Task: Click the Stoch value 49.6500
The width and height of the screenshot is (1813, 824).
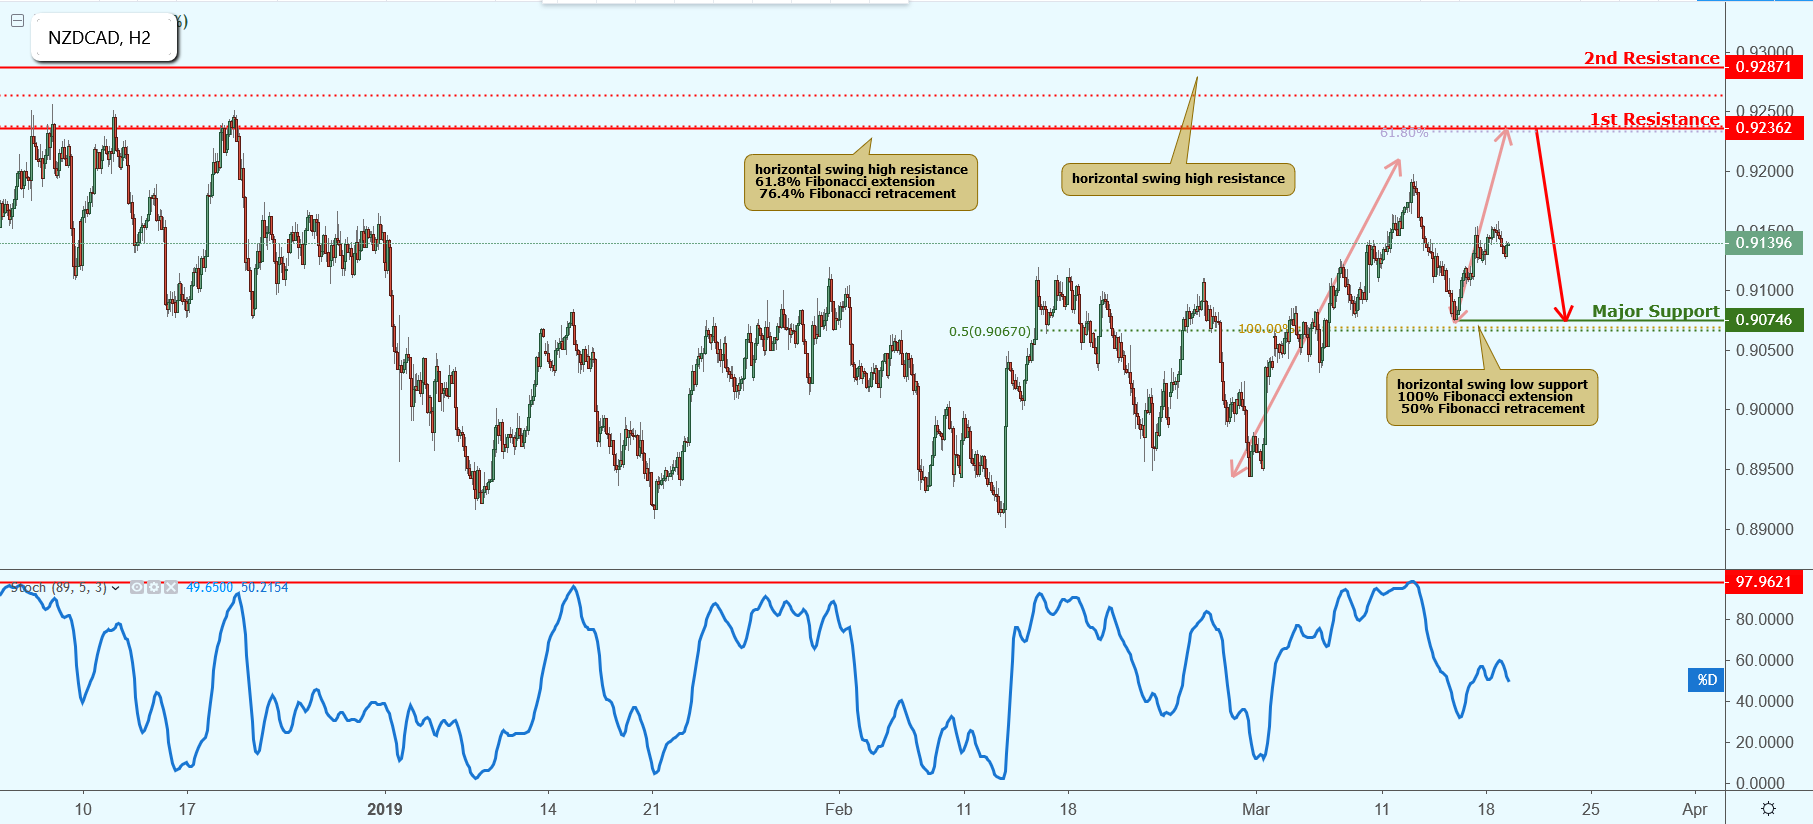Action: click(x=209, y=588)
